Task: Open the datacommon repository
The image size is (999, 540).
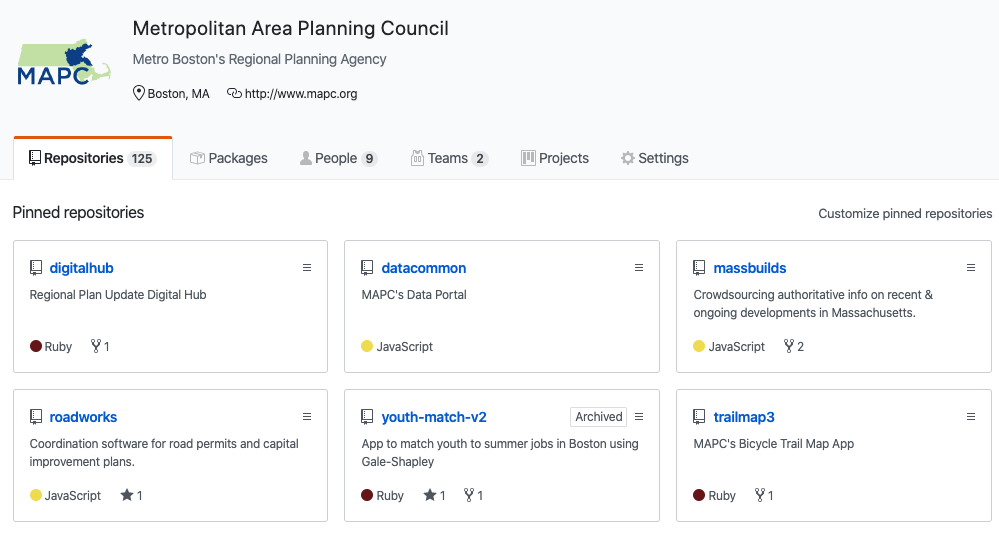Action: click(424, 268)
